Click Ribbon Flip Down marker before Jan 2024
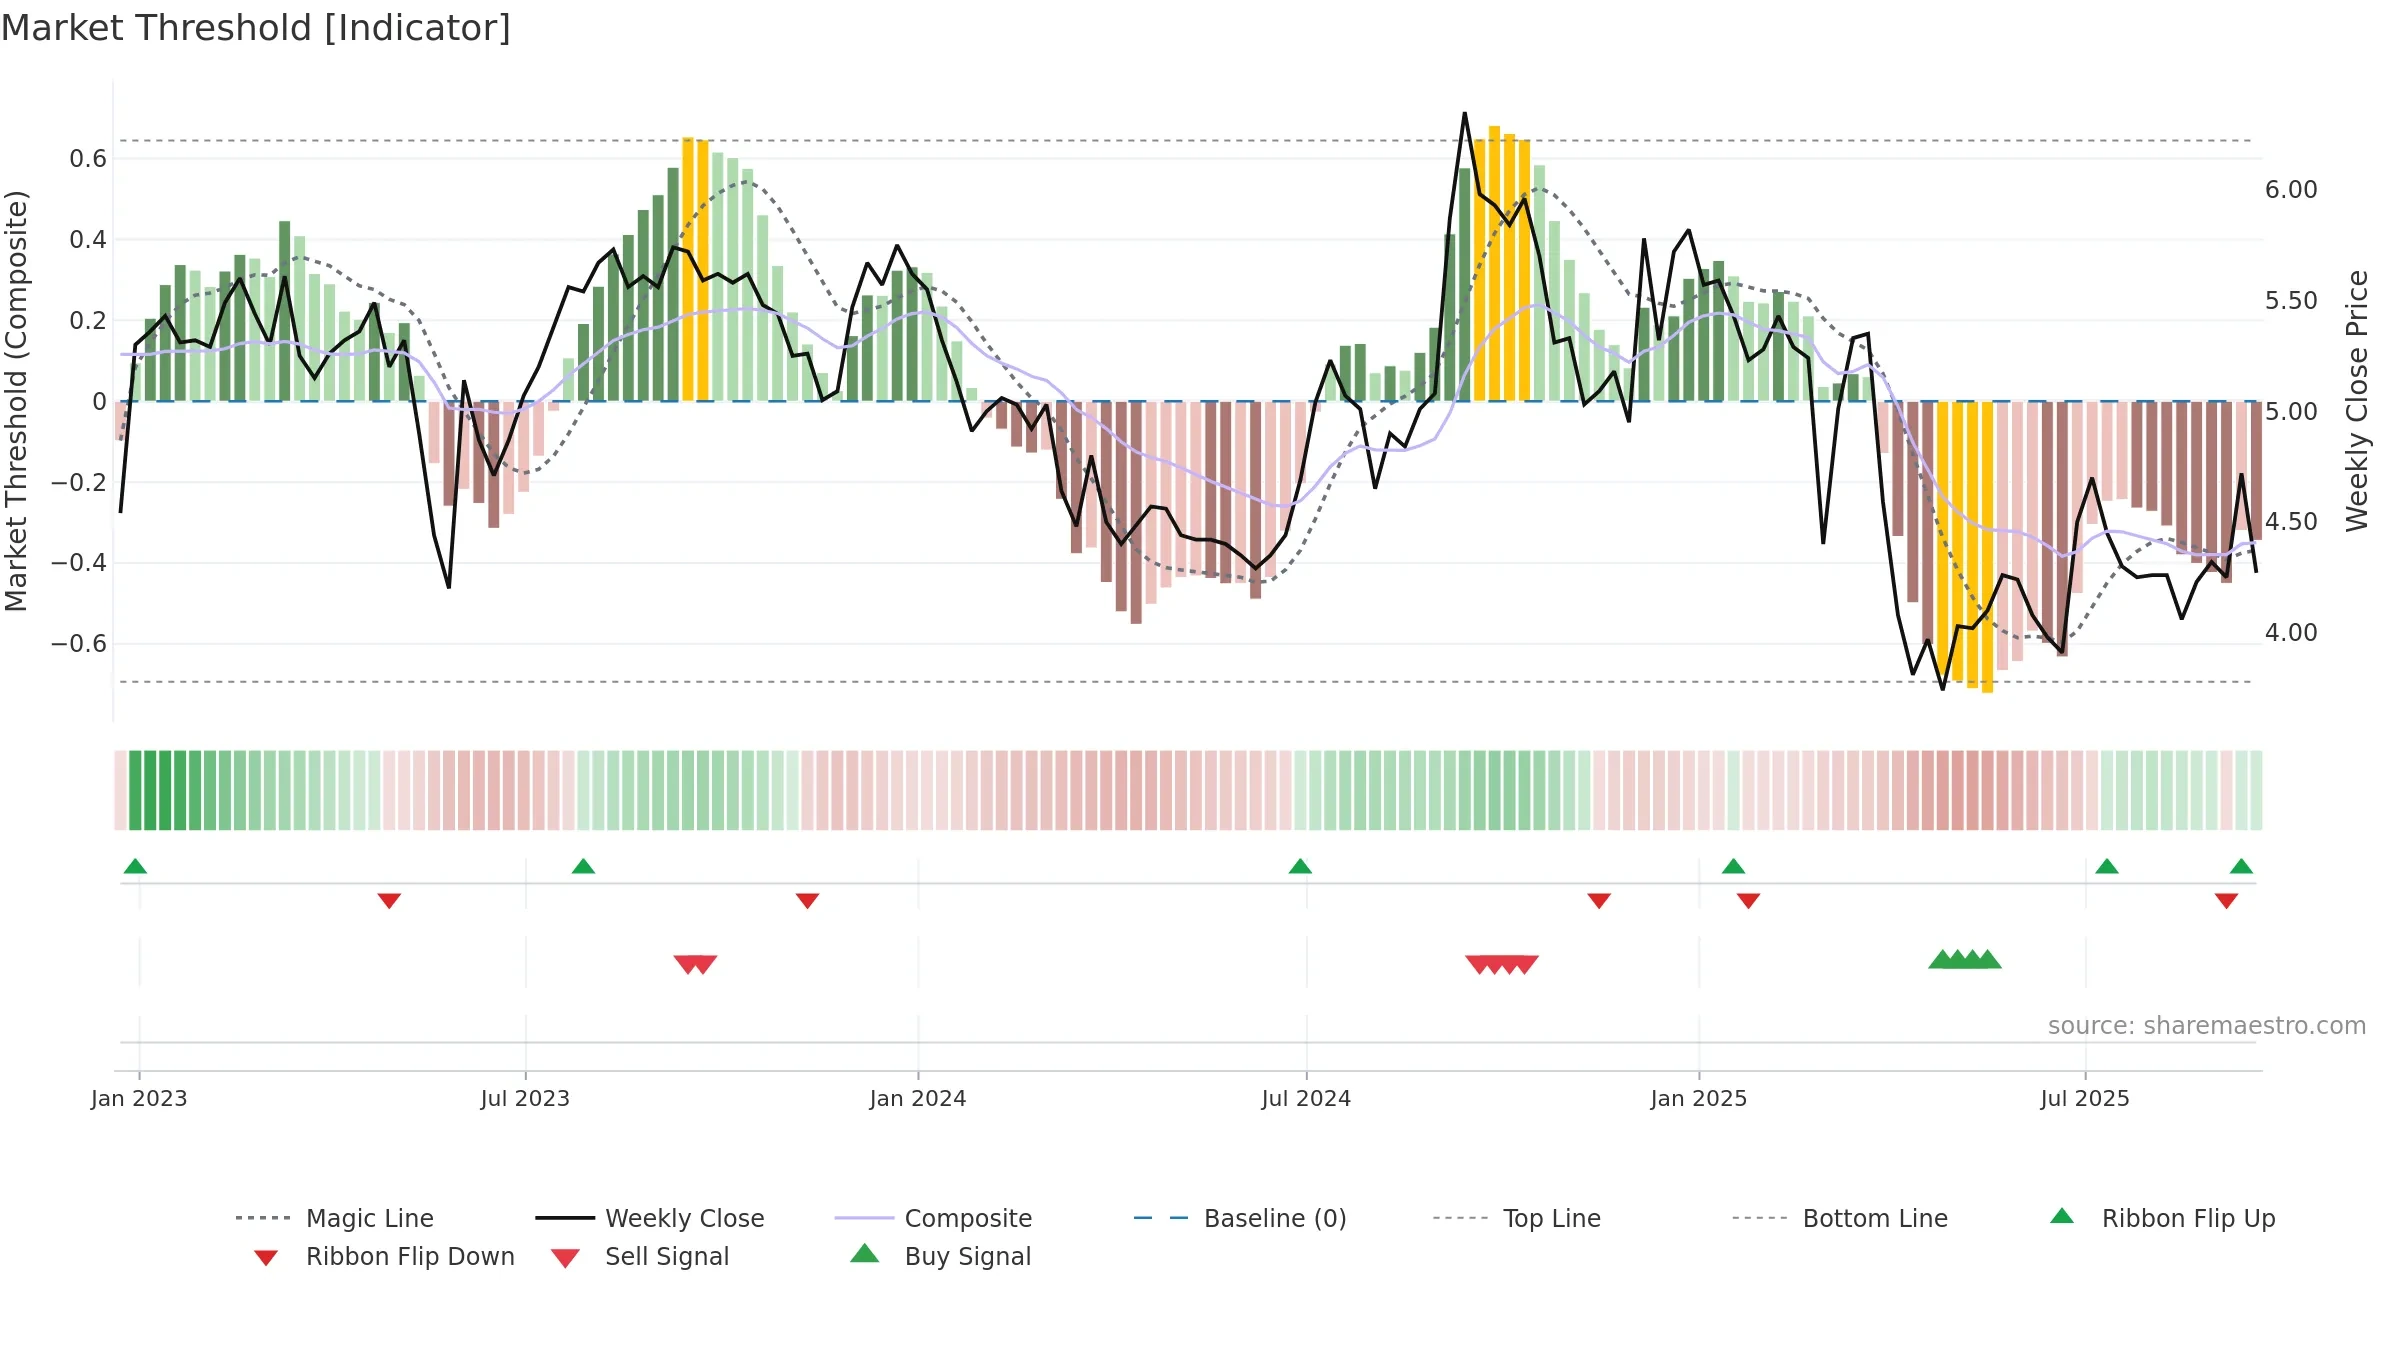Viewport: 2400px width, 1350px height. (x=807, y=901)
